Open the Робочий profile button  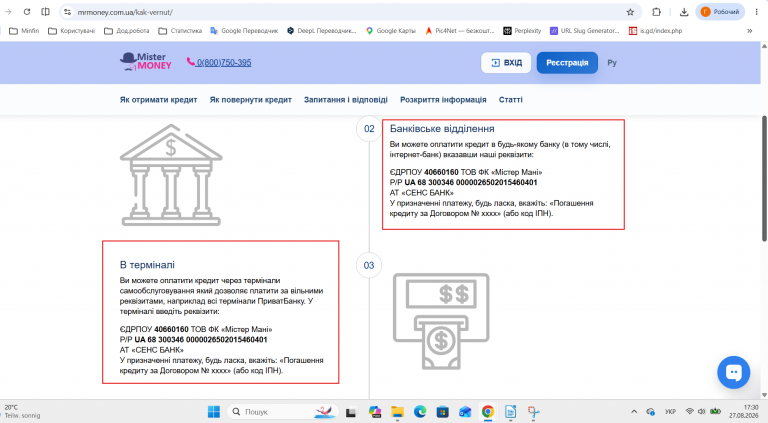(720, 12)
